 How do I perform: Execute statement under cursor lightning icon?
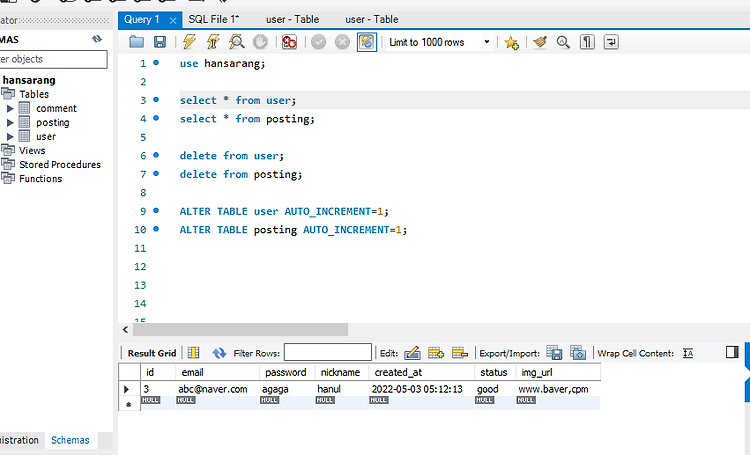[213, 42]
